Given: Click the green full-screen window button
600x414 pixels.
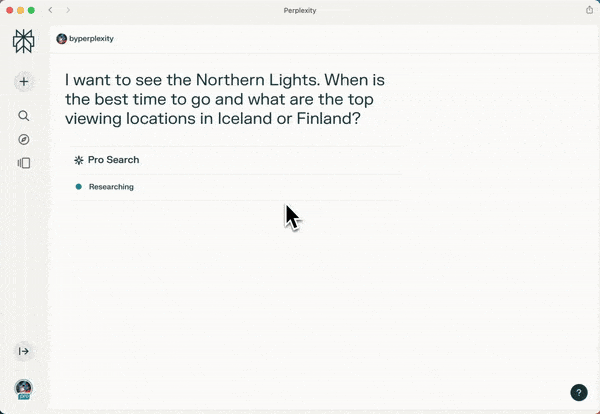Looking at the screenshot, I should [31, 10].
